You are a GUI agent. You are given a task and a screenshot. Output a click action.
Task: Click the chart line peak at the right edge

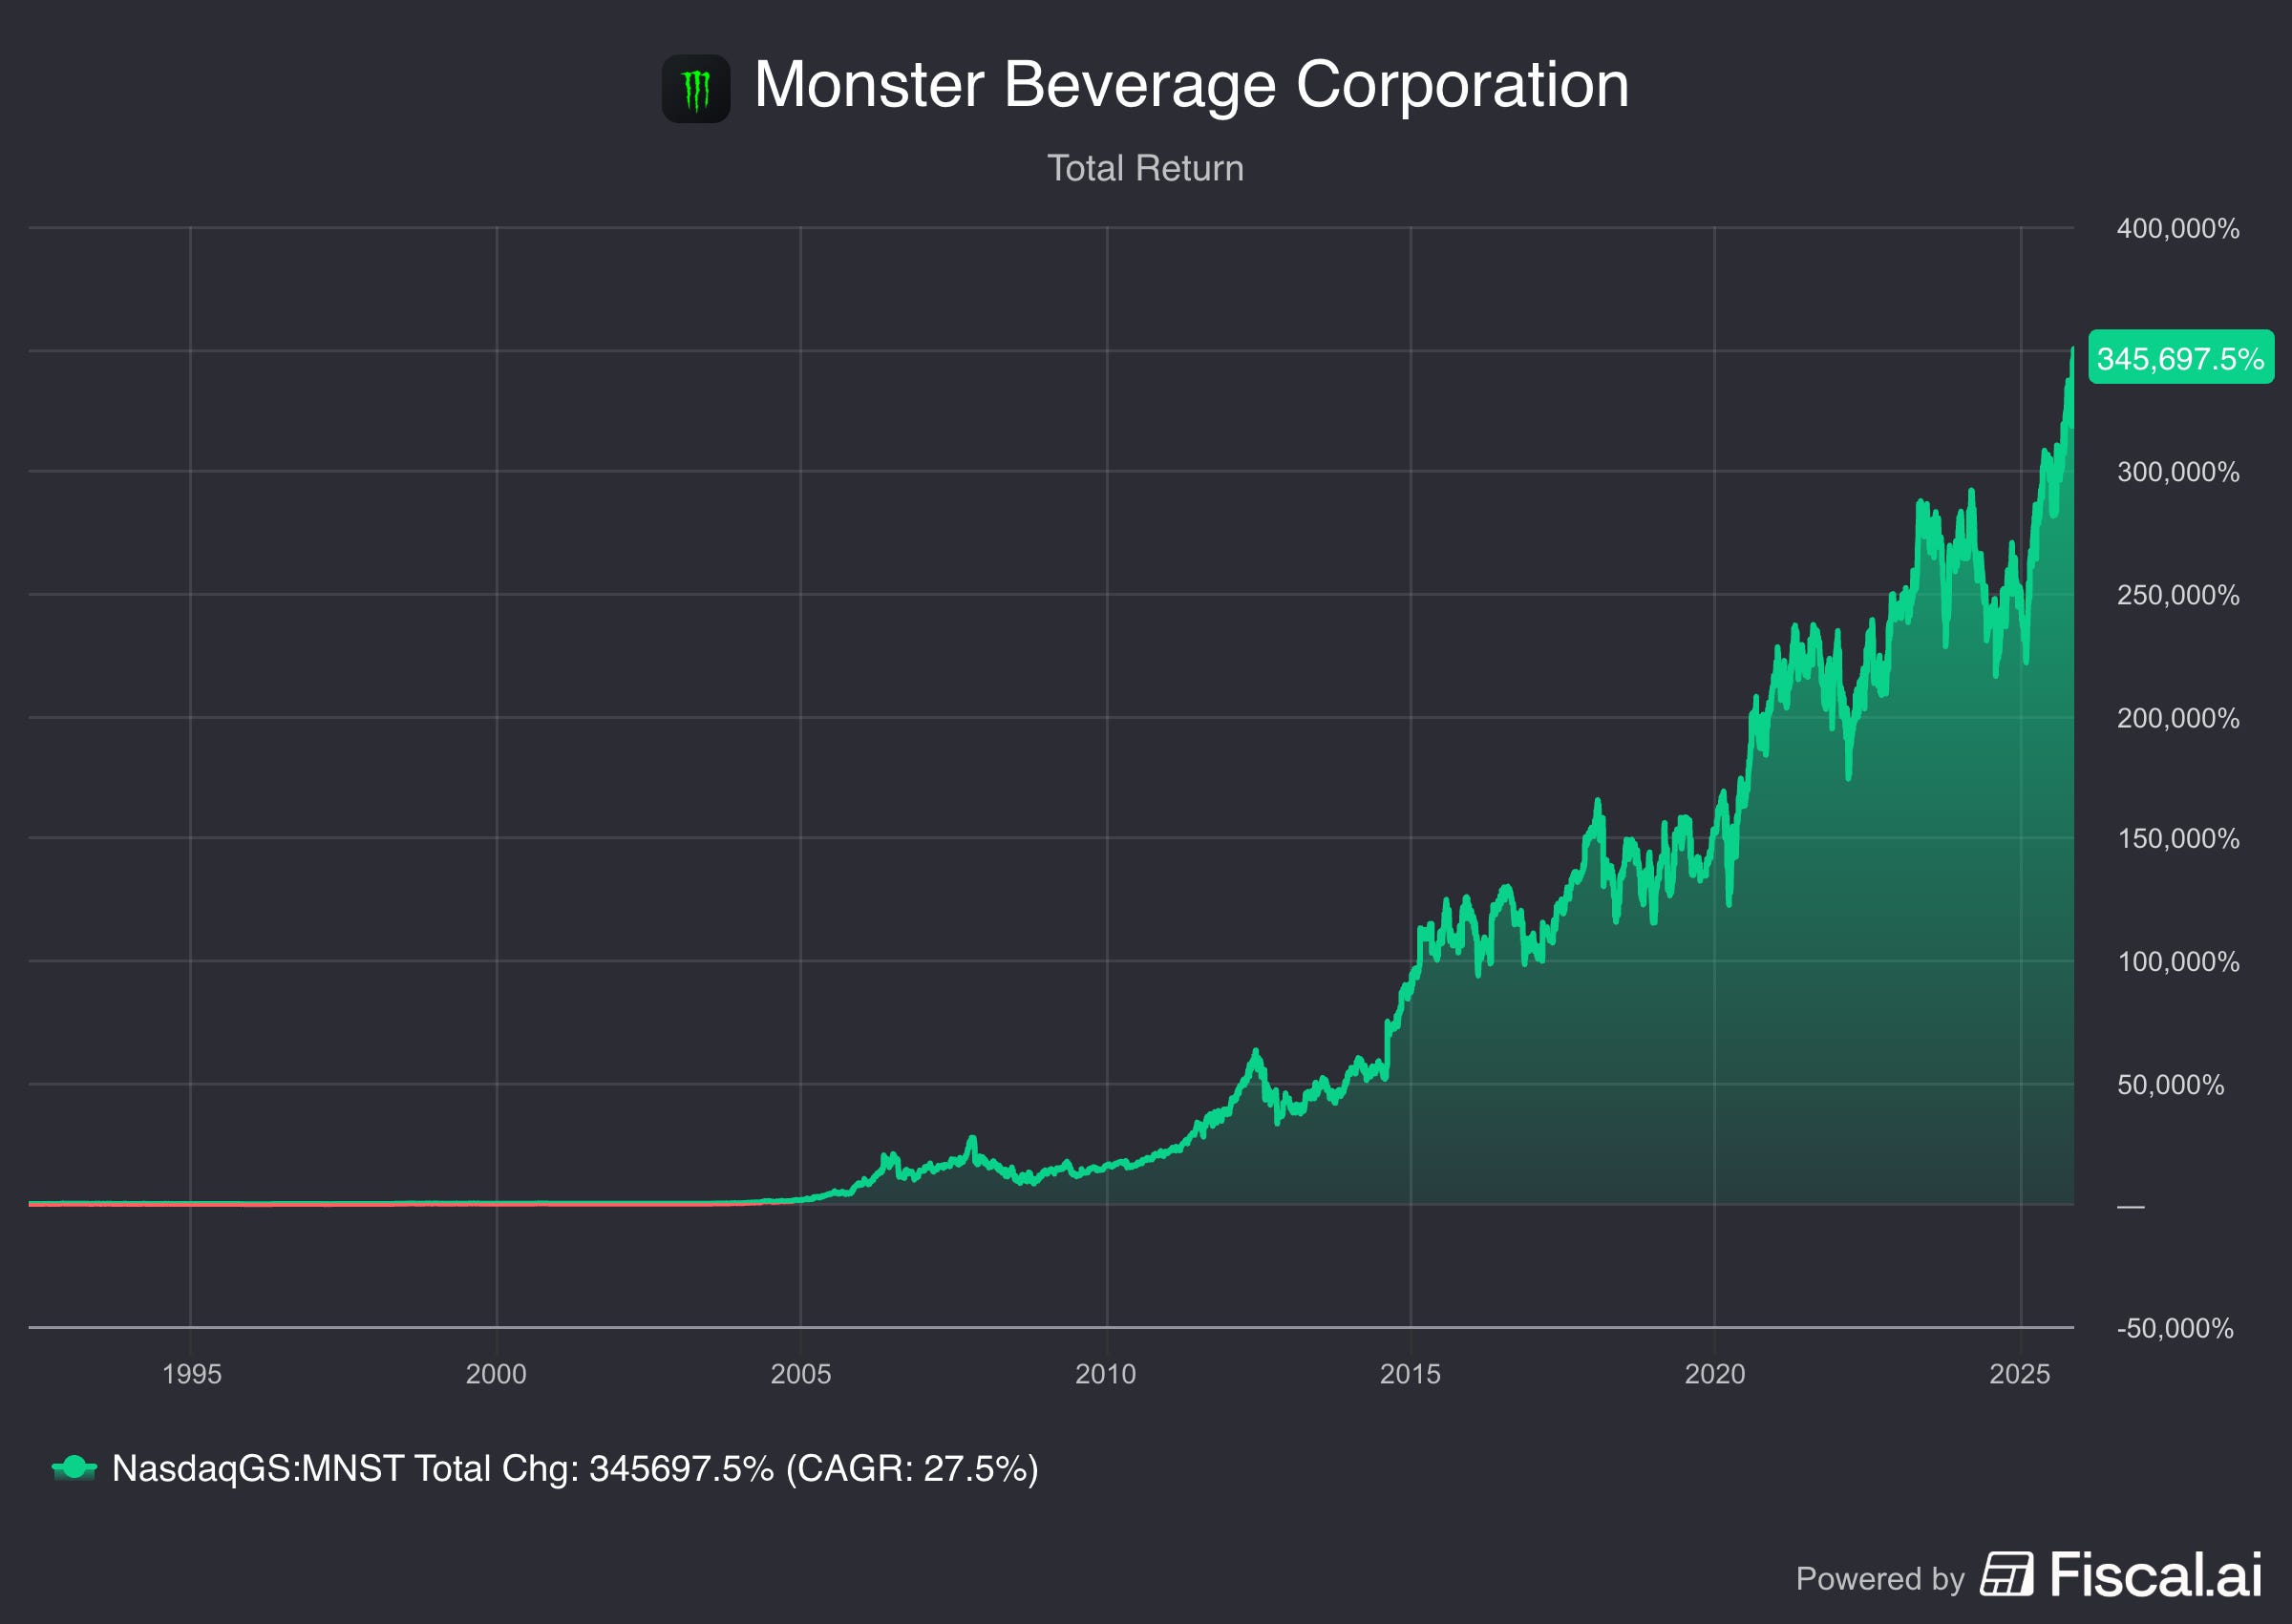[x=2071, y=350]
